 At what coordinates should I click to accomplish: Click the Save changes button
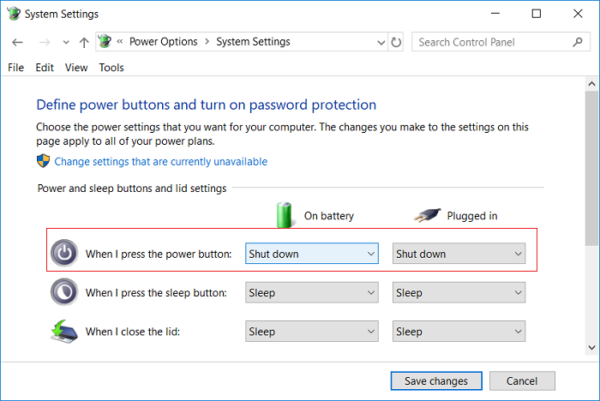tap(436, 381)
